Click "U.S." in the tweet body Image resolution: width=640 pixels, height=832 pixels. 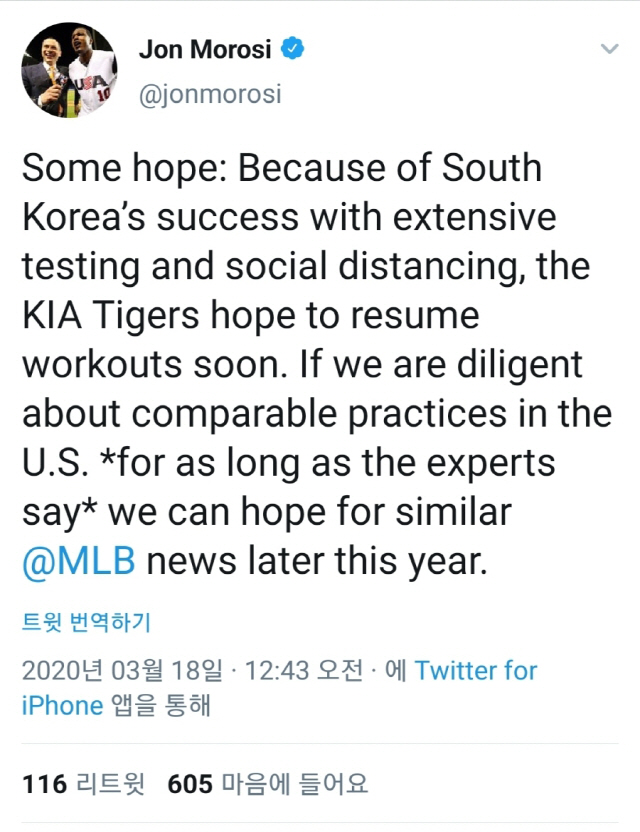tap(56, 463)
